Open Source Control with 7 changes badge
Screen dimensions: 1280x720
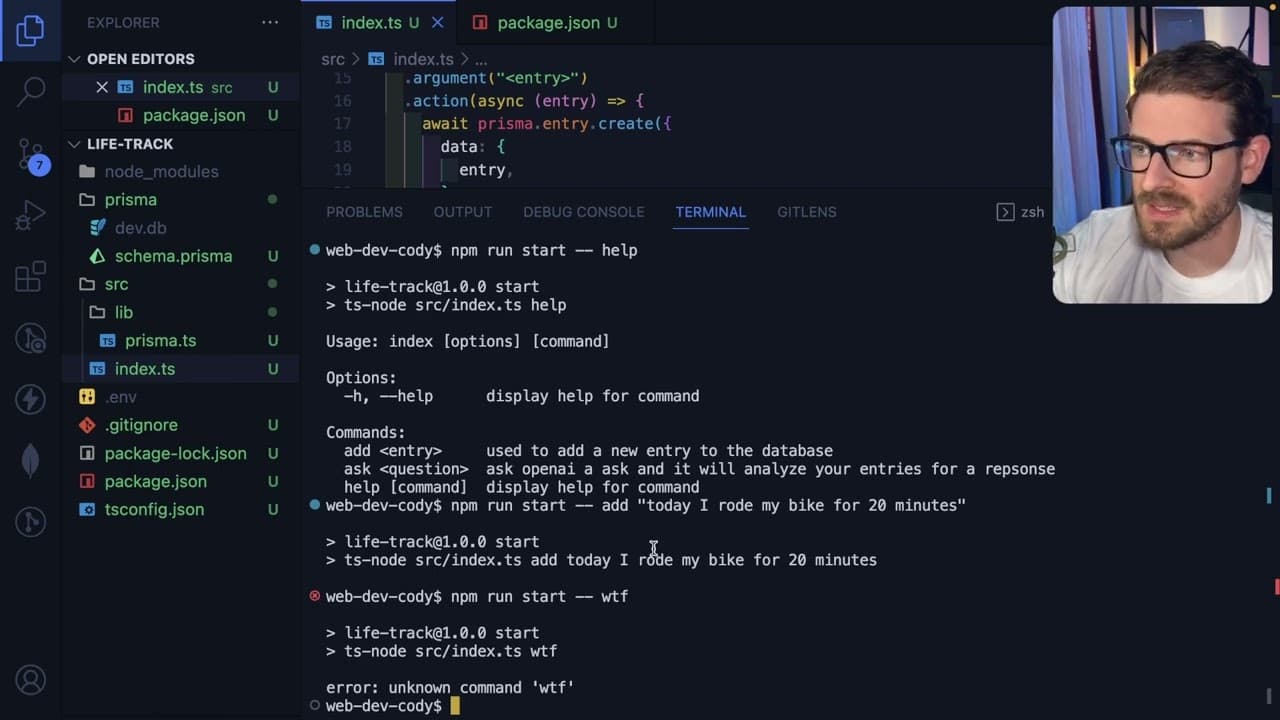[31, 155]
